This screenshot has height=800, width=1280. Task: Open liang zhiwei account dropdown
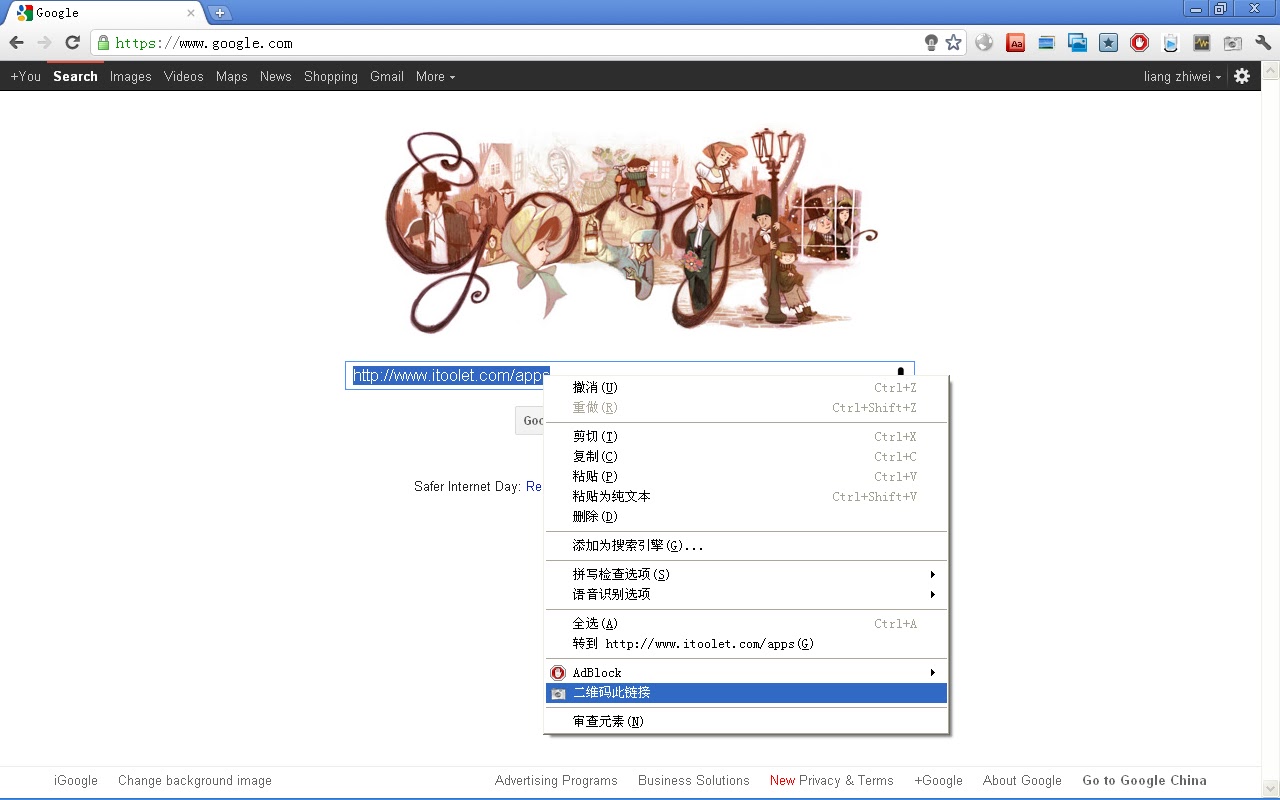tap(1182, 76)
